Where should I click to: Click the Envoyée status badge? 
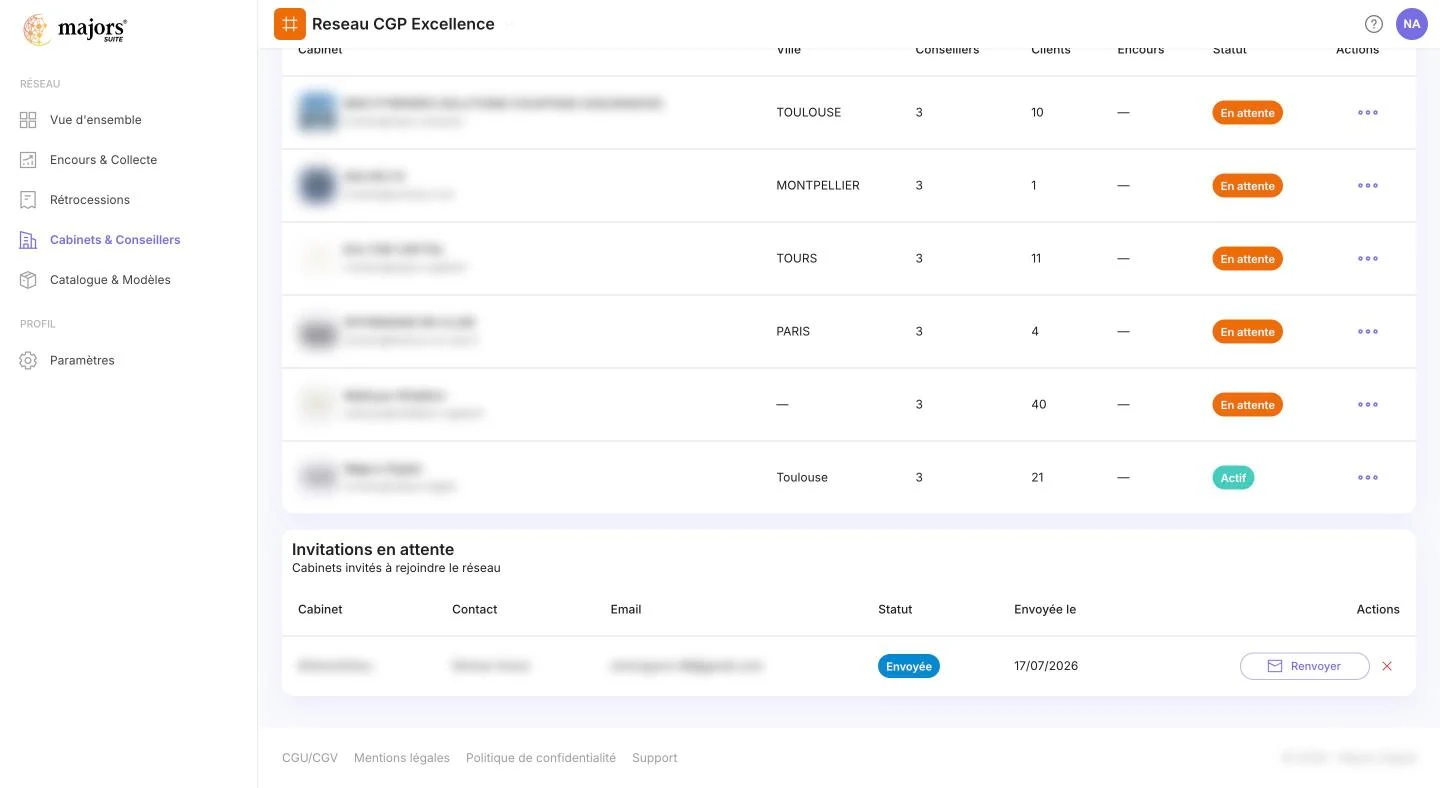pyautogui.click(x=909, y=666)
